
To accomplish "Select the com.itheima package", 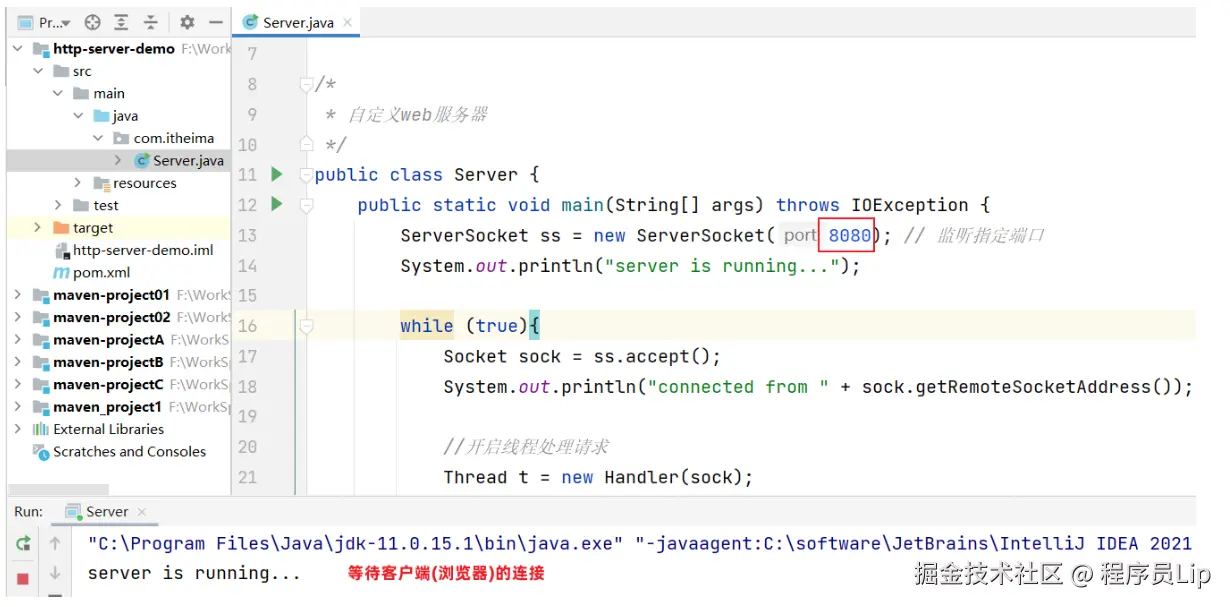I will point(174,138).
